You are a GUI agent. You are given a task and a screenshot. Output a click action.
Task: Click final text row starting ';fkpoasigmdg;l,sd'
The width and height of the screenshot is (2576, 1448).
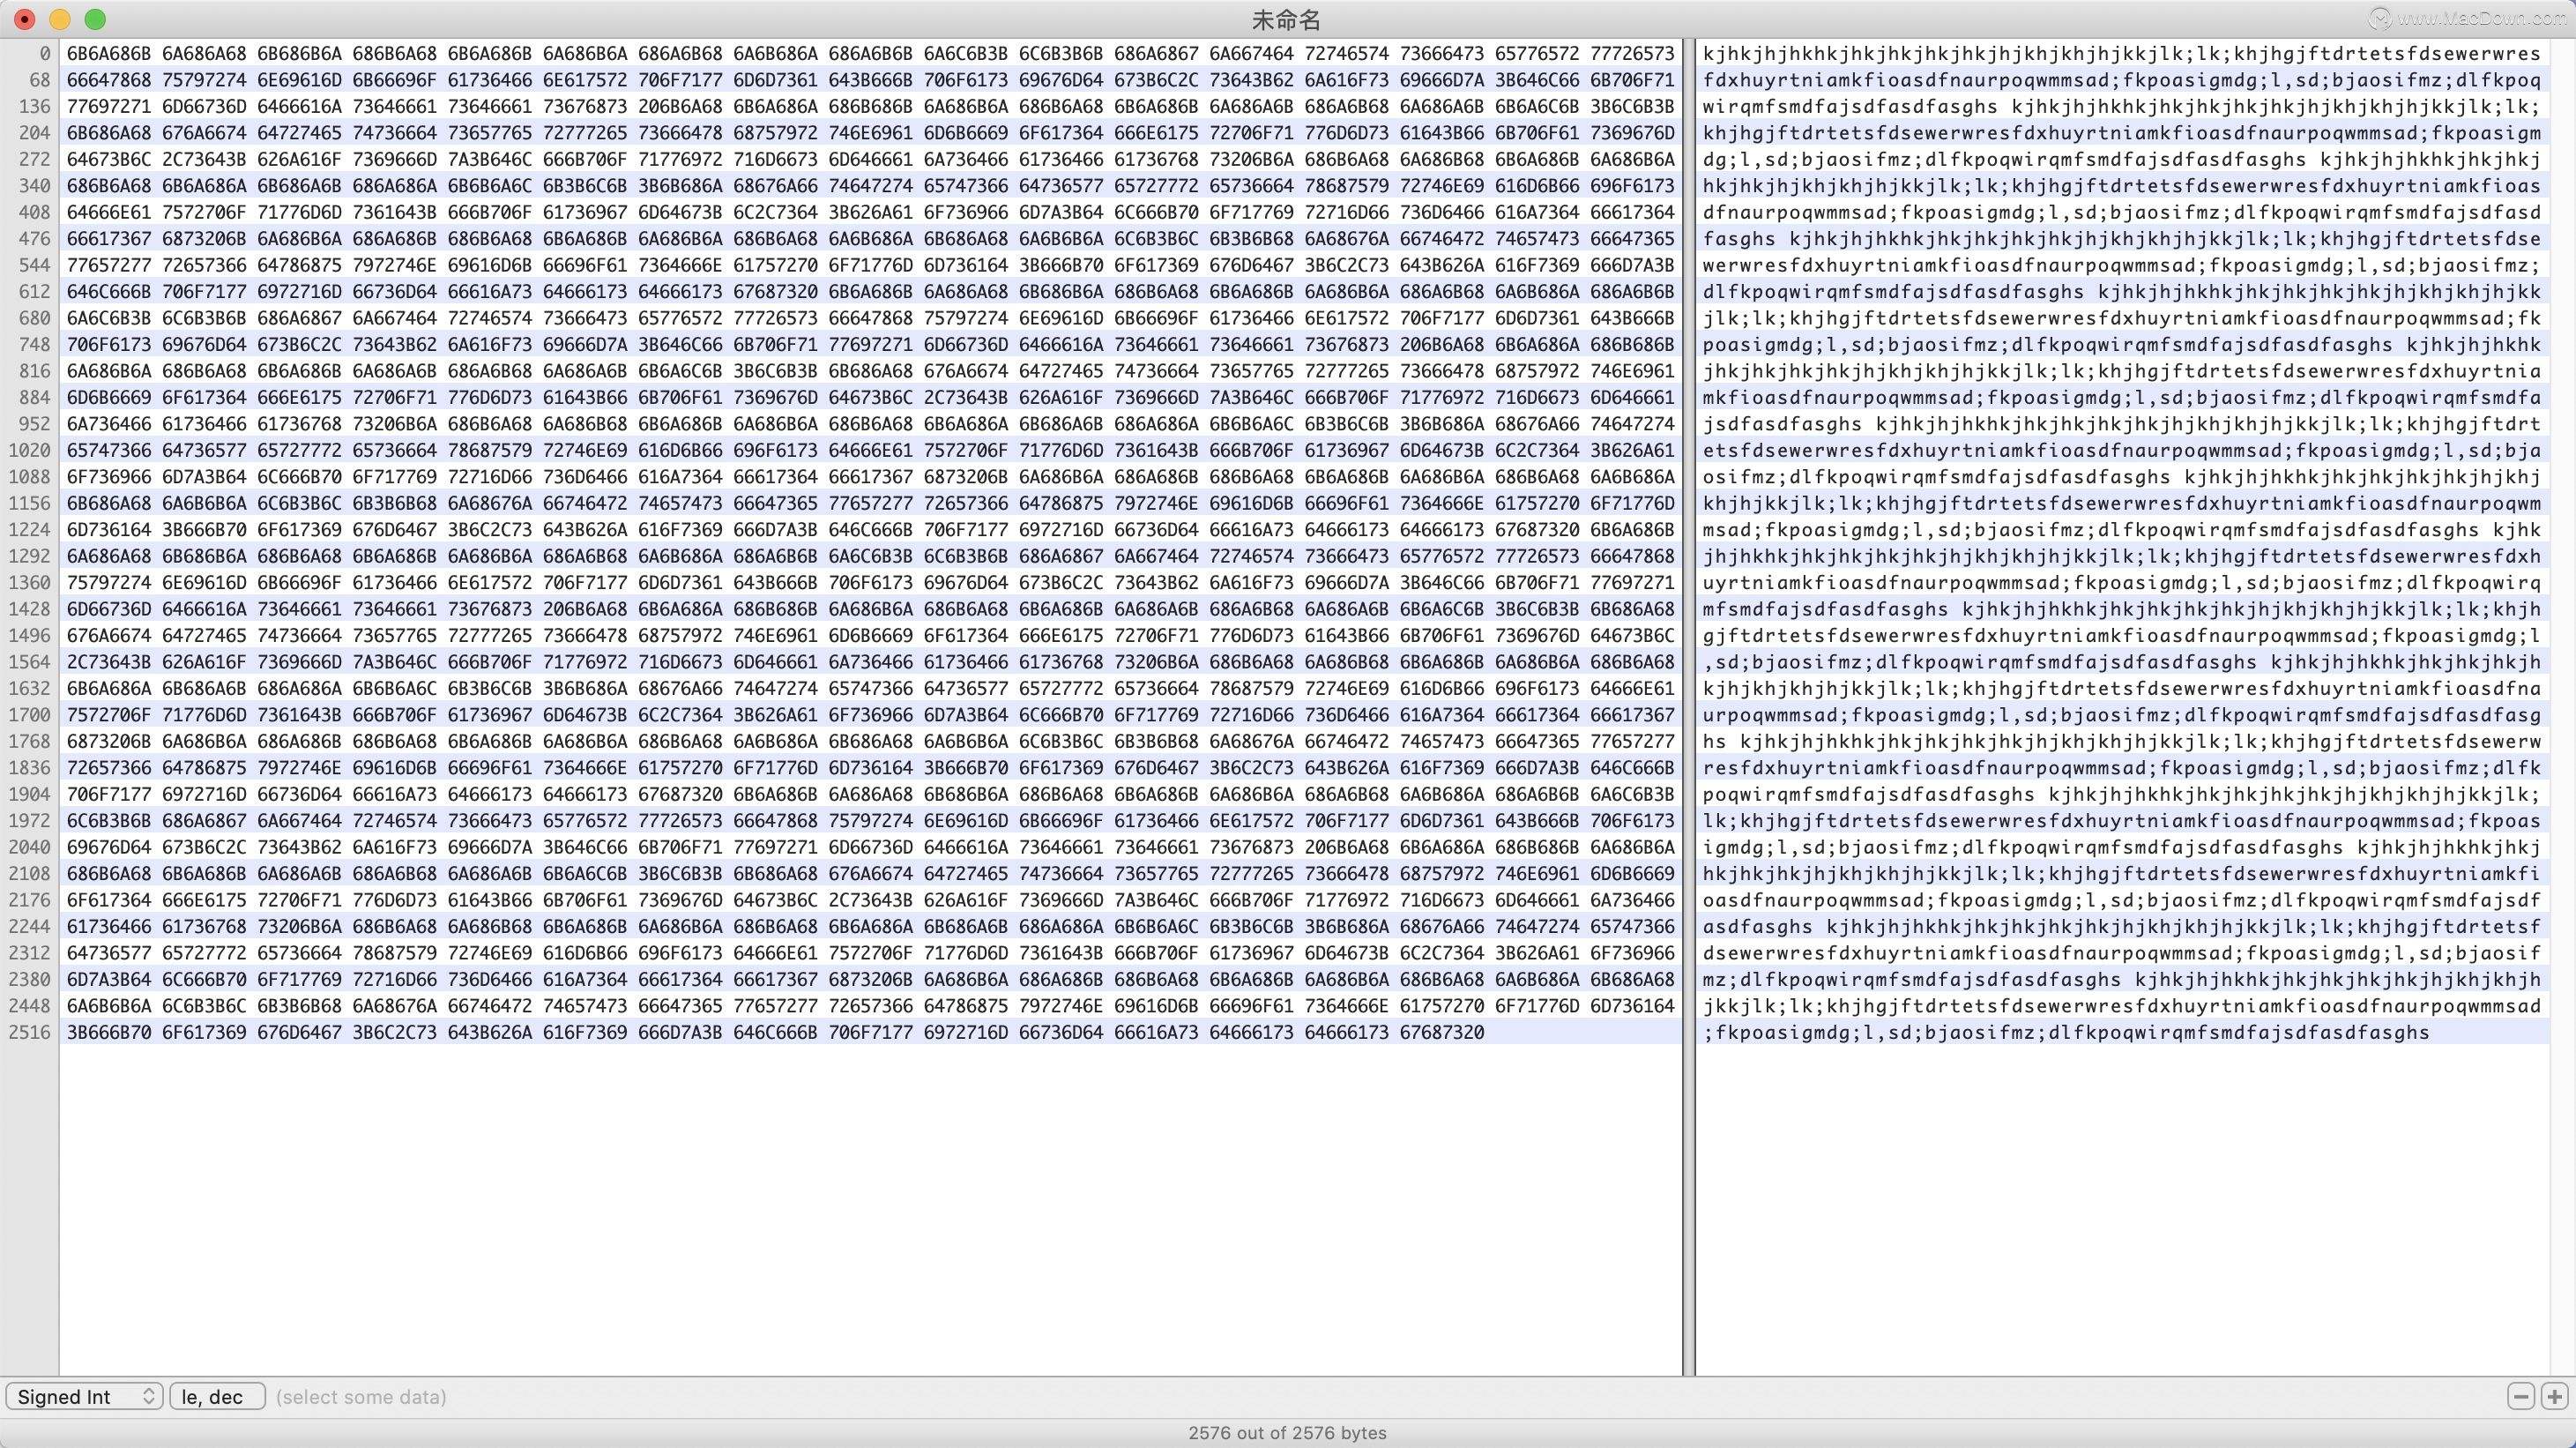[2066, 1032]
